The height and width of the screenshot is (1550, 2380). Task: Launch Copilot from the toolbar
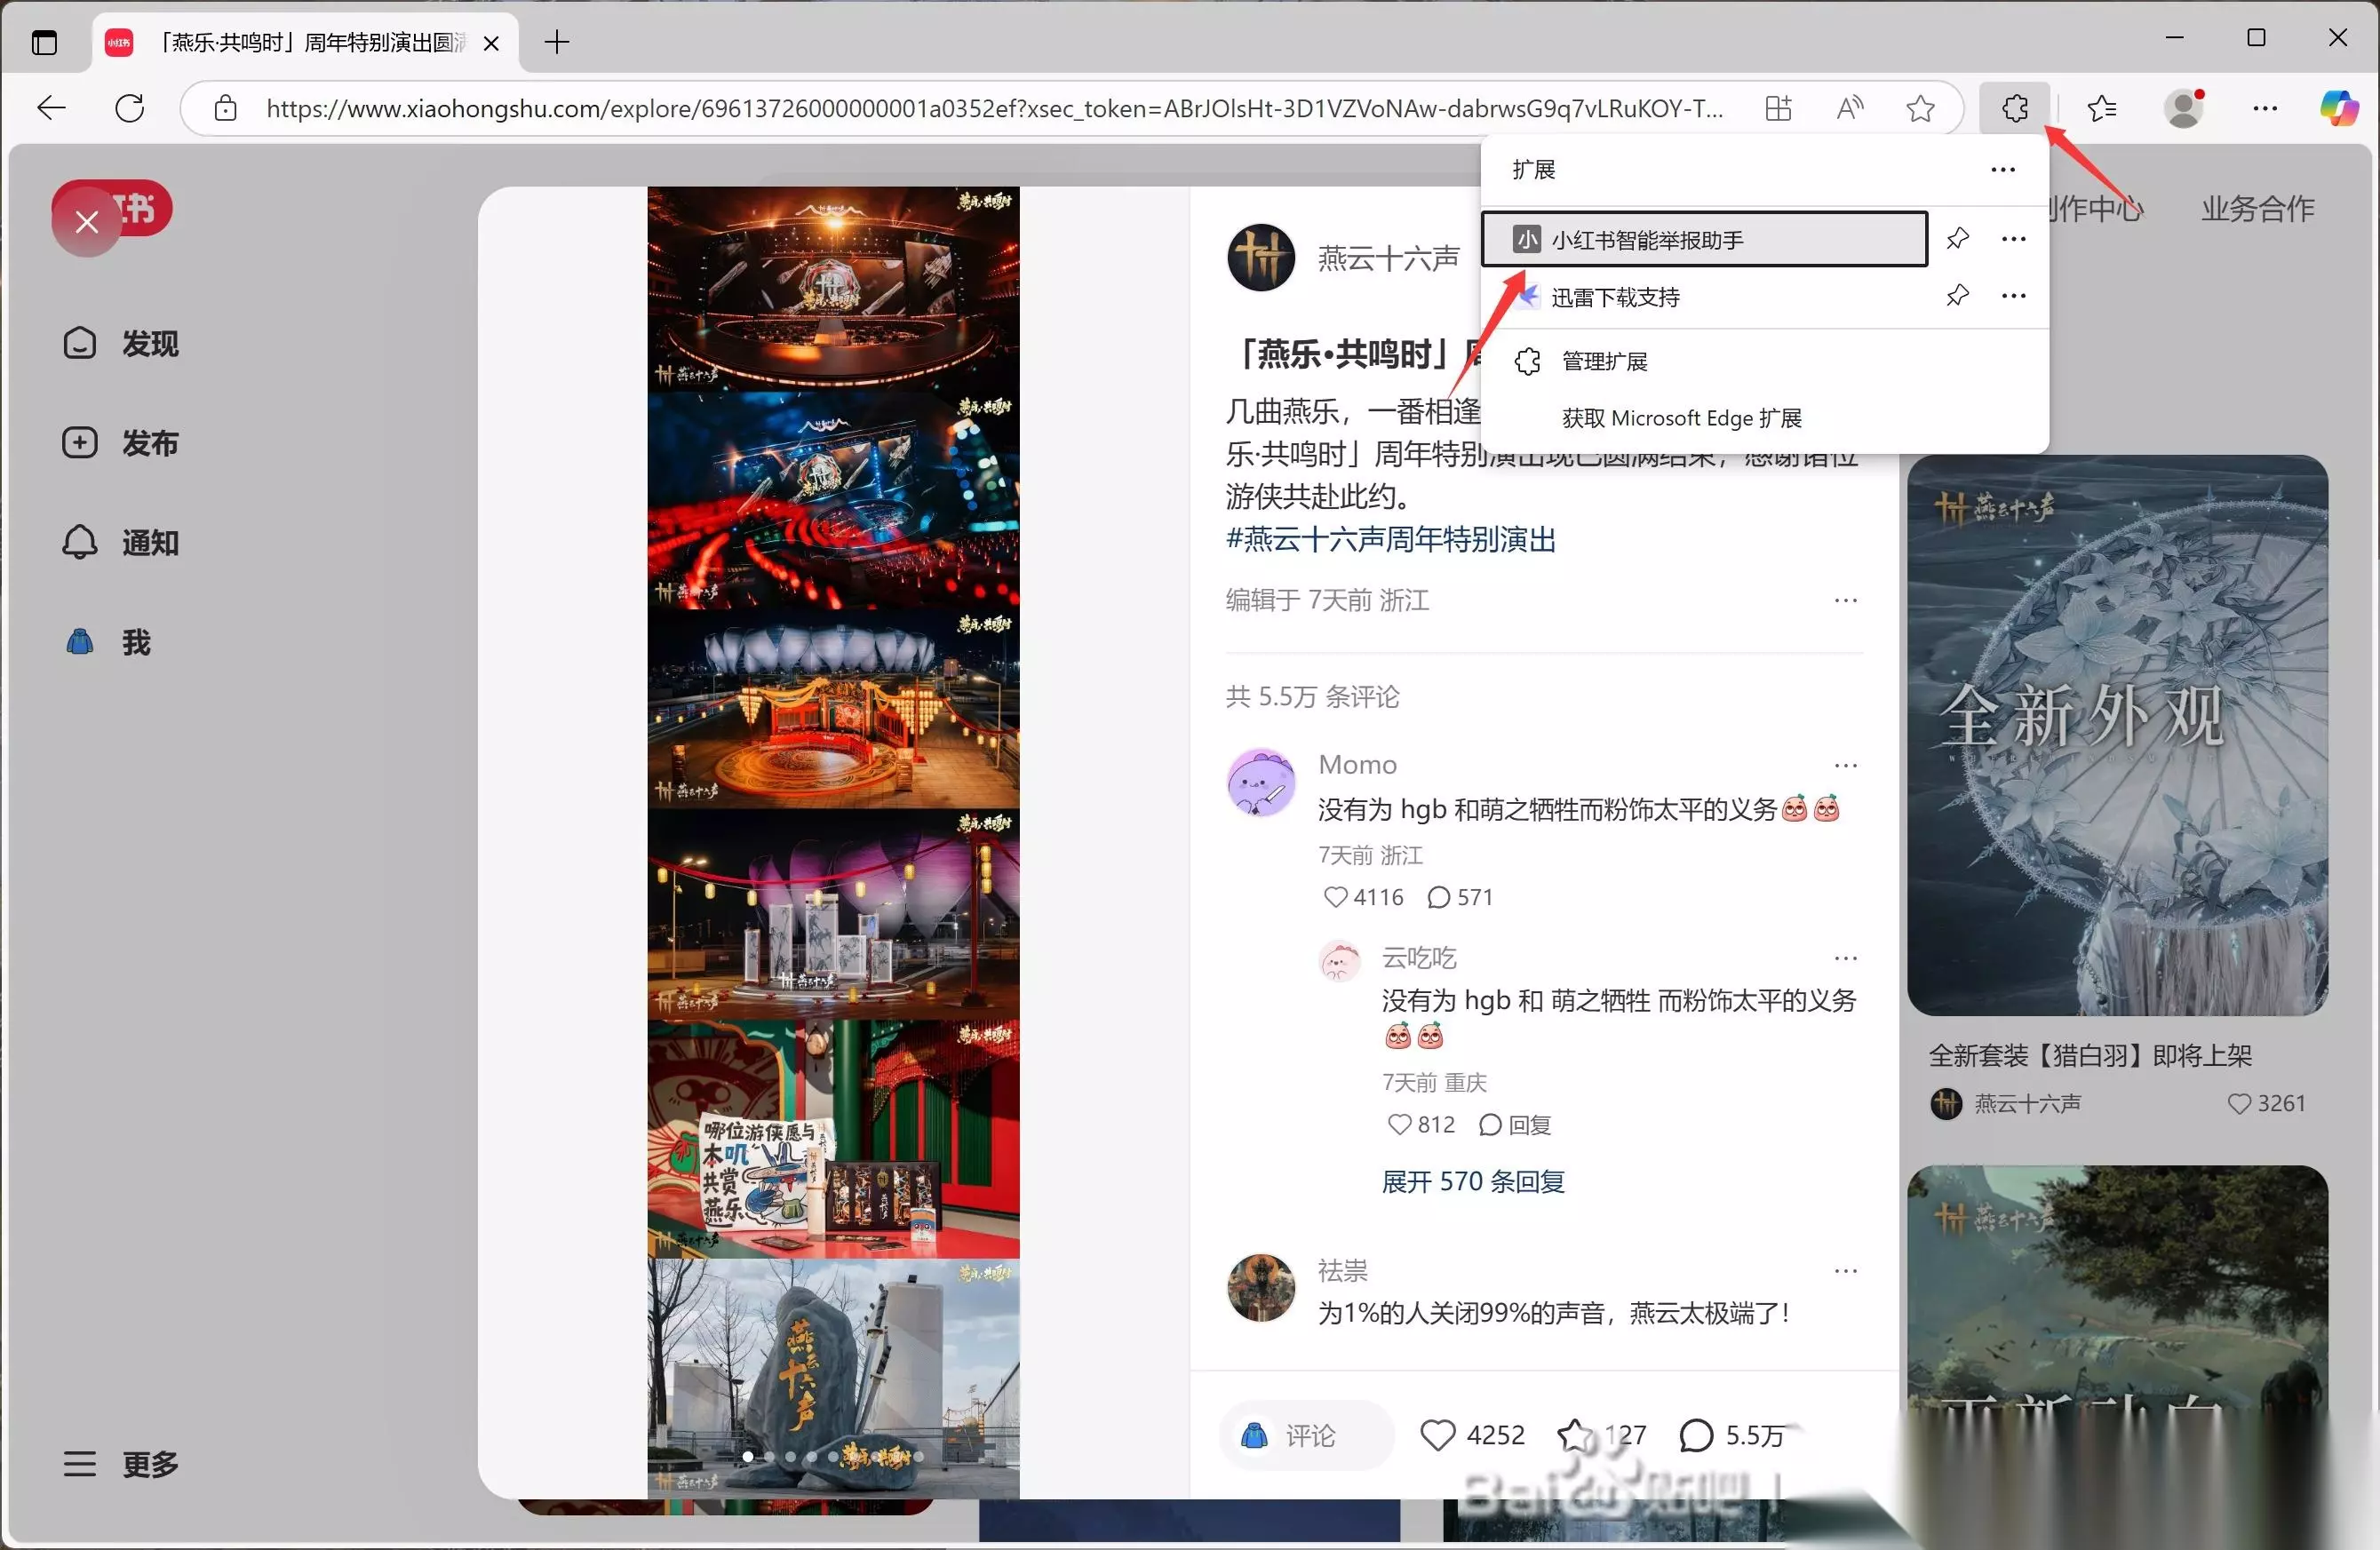pyautogui.click(x=2339, y=108)
